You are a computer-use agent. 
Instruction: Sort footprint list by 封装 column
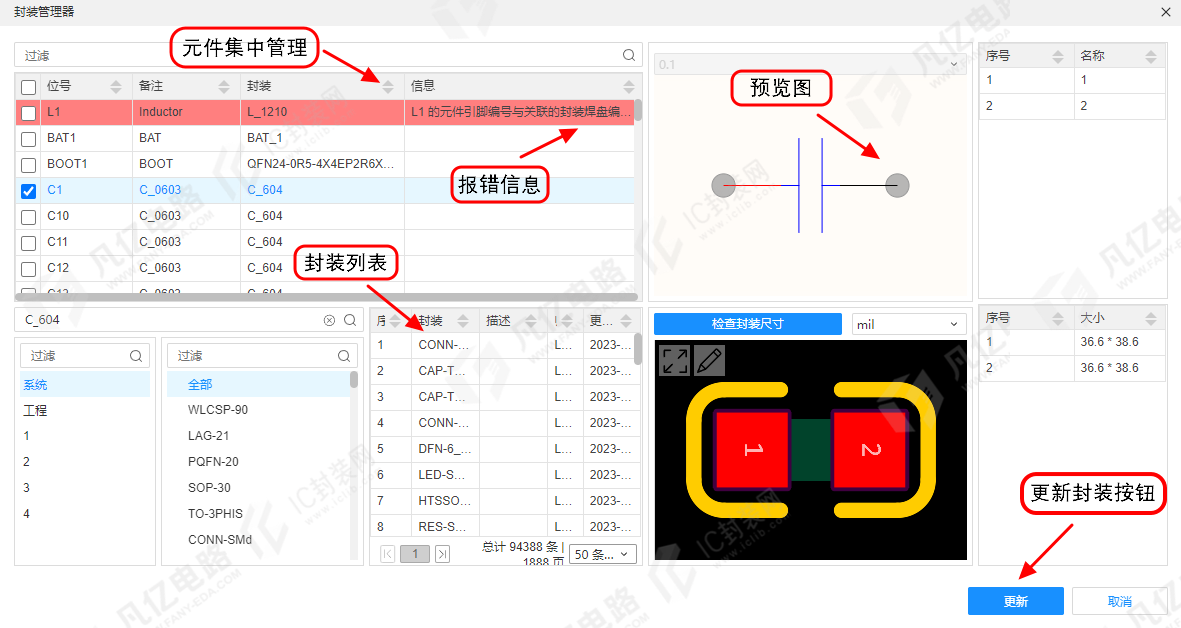point(463,322)
